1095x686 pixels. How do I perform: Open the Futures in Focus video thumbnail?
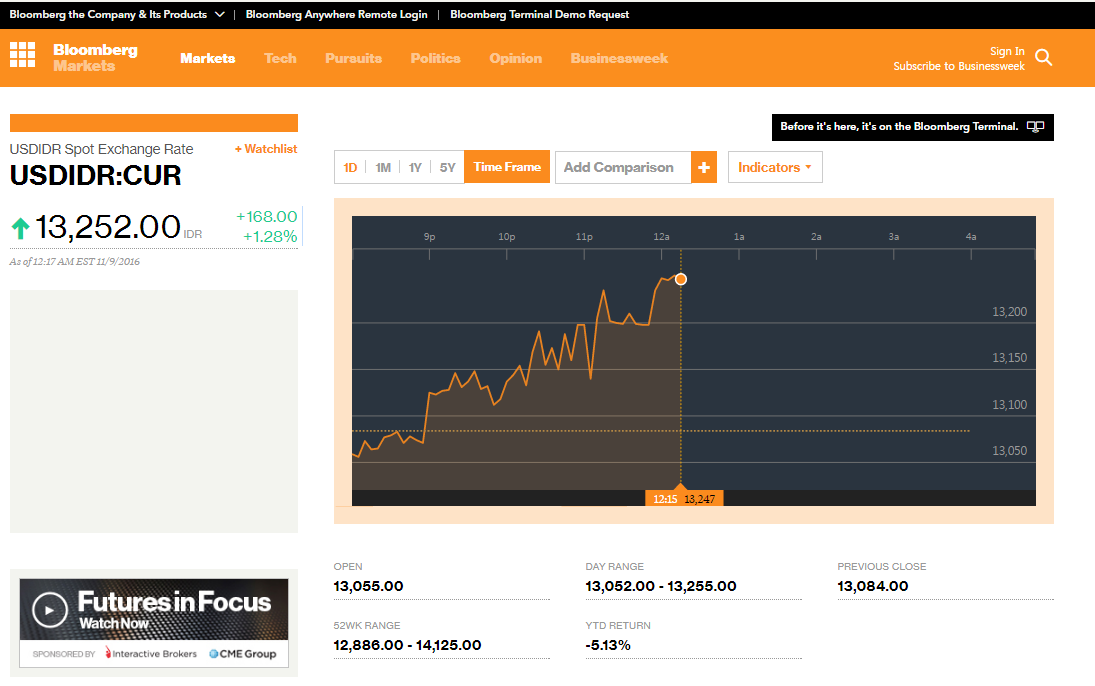tap(154, 609)
